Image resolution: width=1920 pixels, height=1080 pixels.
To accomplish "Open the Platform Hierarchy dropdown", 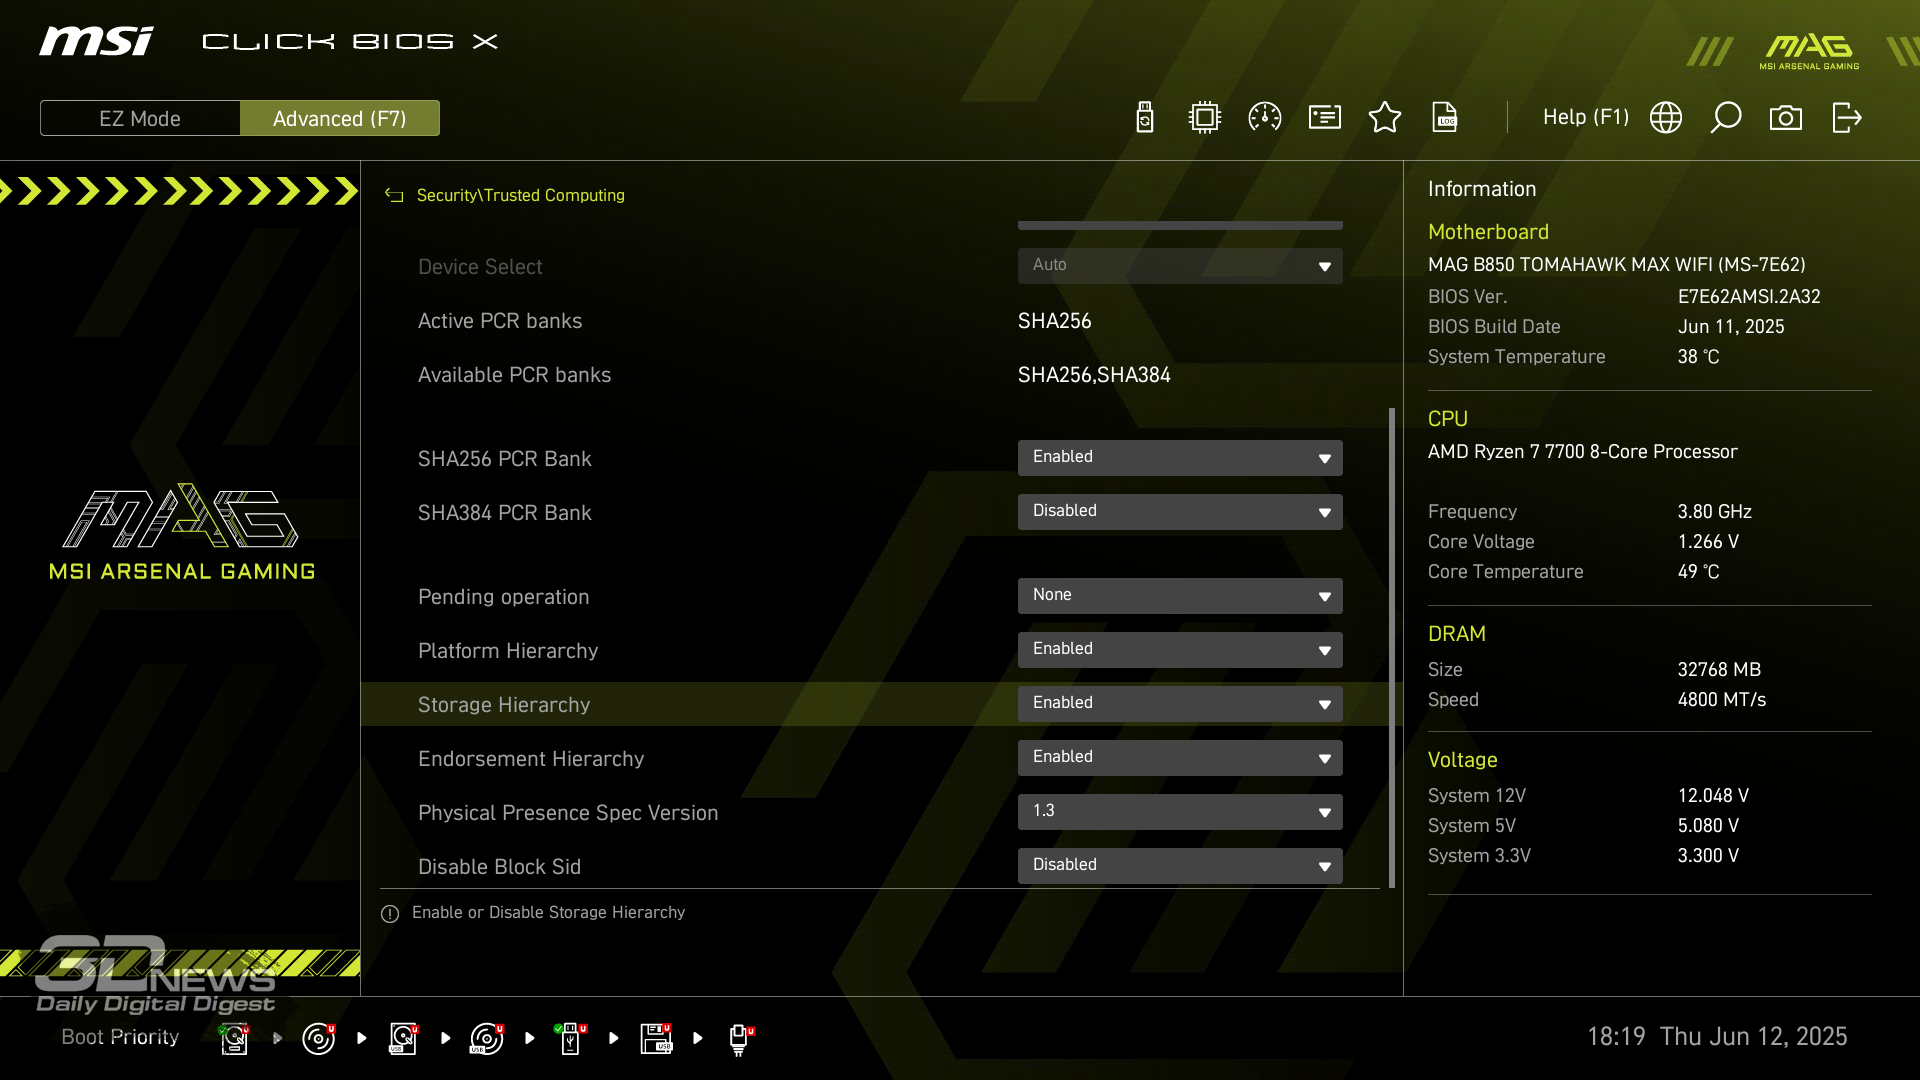I will pos(1180,649).
